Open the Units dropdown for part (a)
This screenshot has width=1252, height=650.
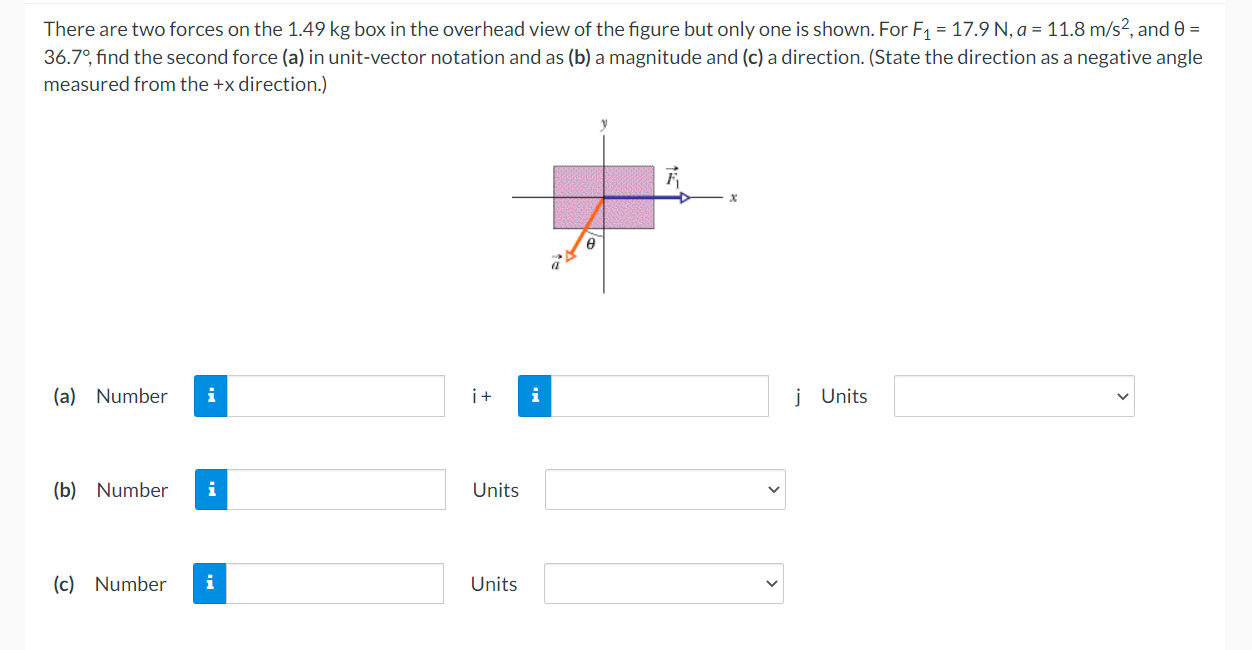(1013, 396)
